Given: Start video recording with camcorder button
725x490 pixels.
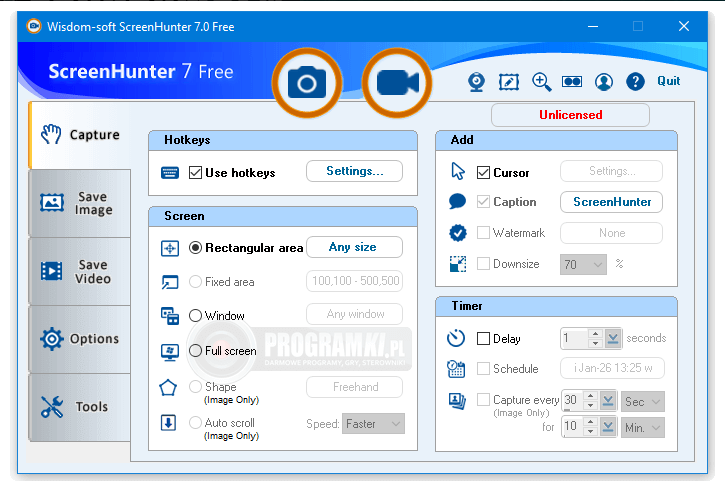Looking at the screenshot, I should point(397,83).
